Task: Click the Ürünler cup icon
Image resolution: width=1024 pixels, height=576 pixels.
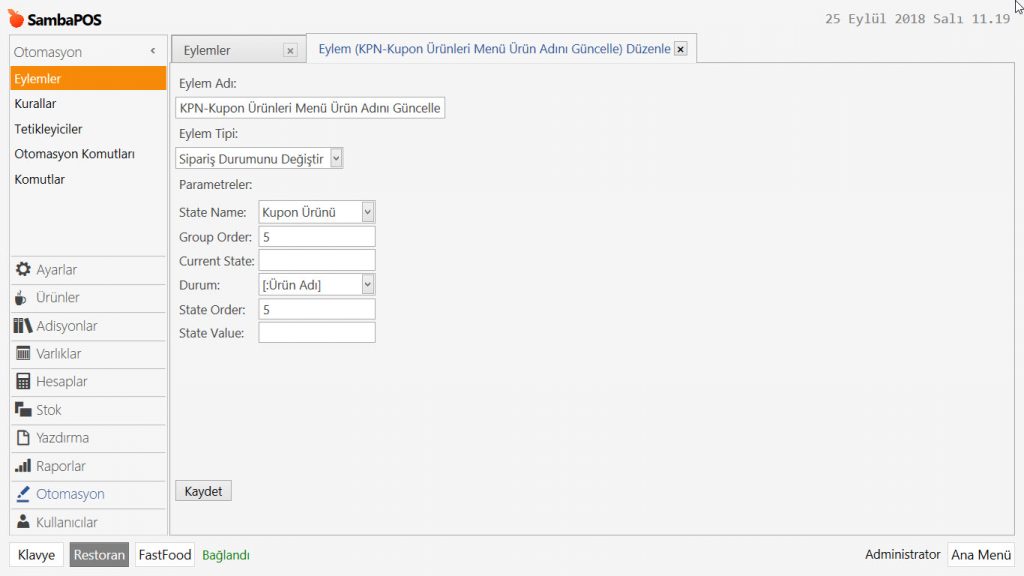Action: (x=23, y=298)
